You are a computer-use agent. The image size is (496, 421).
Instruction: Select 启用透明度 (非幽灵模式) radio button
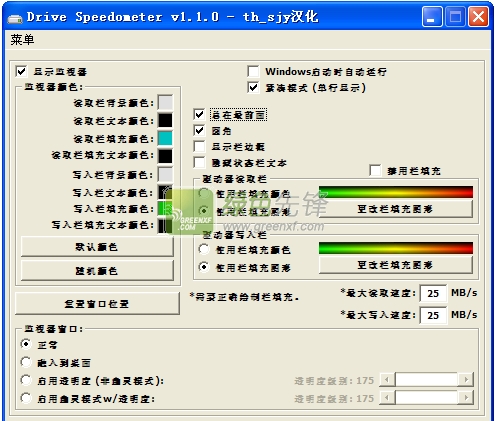click(26, 380)
